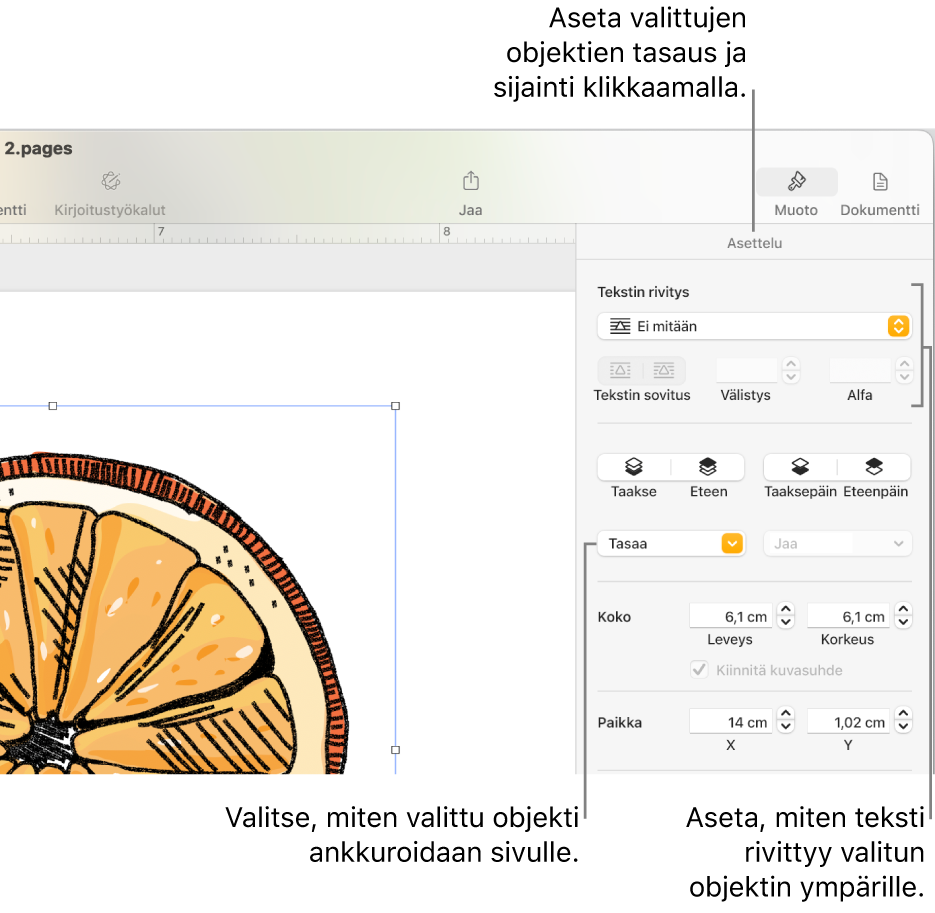Viewport: 935px width, 913px height.
Task: Open the Ei mitään text wrap dropdown
Action: [754, 326]
